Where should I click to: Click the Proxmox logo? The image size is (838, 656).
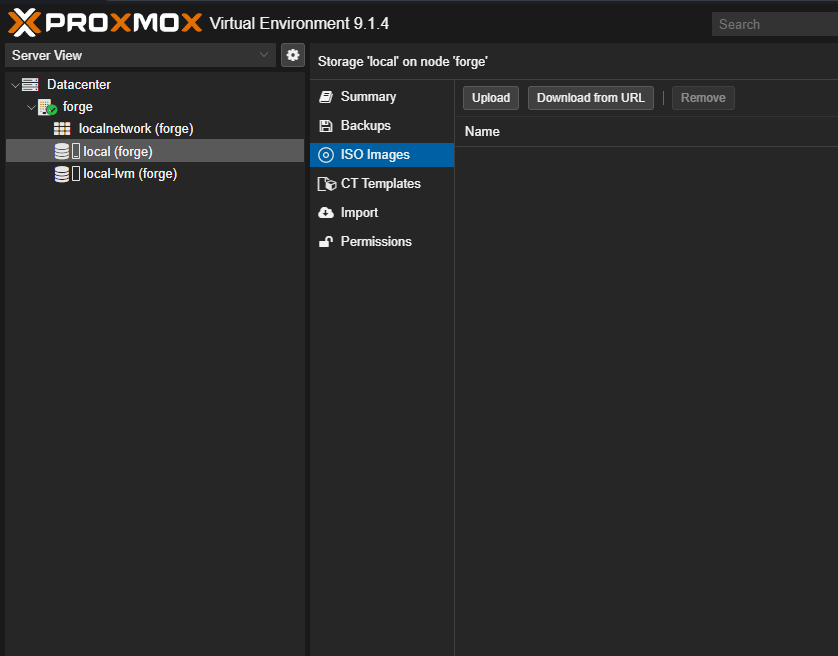pyautogui.click(x=105, y=23)
